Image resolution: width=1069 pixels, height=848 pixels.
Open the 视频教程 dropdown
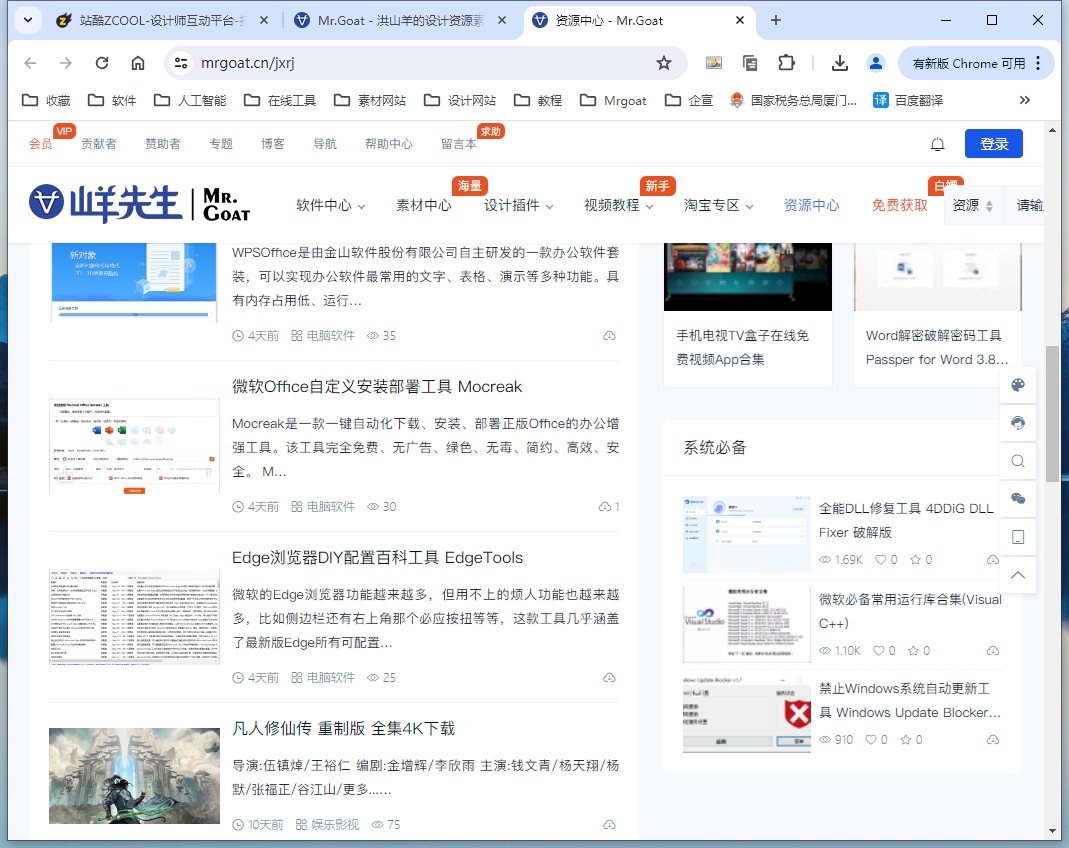[x=617, y=206]
